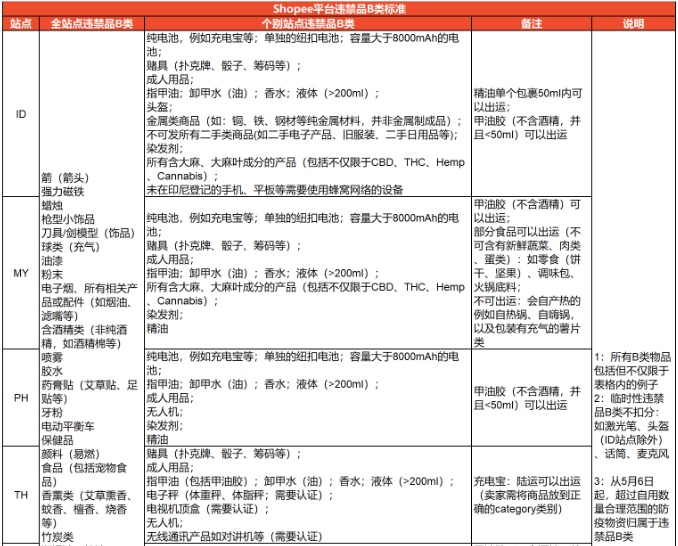Select the '站点' header cell
678x546 pixels.
[x=21, y=23]
